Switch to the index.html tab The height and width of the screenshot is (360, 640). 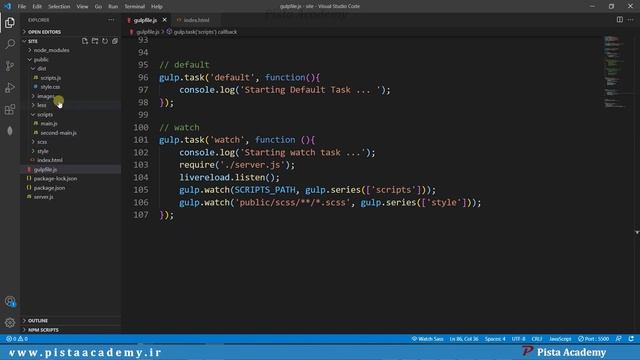point(196,20)
